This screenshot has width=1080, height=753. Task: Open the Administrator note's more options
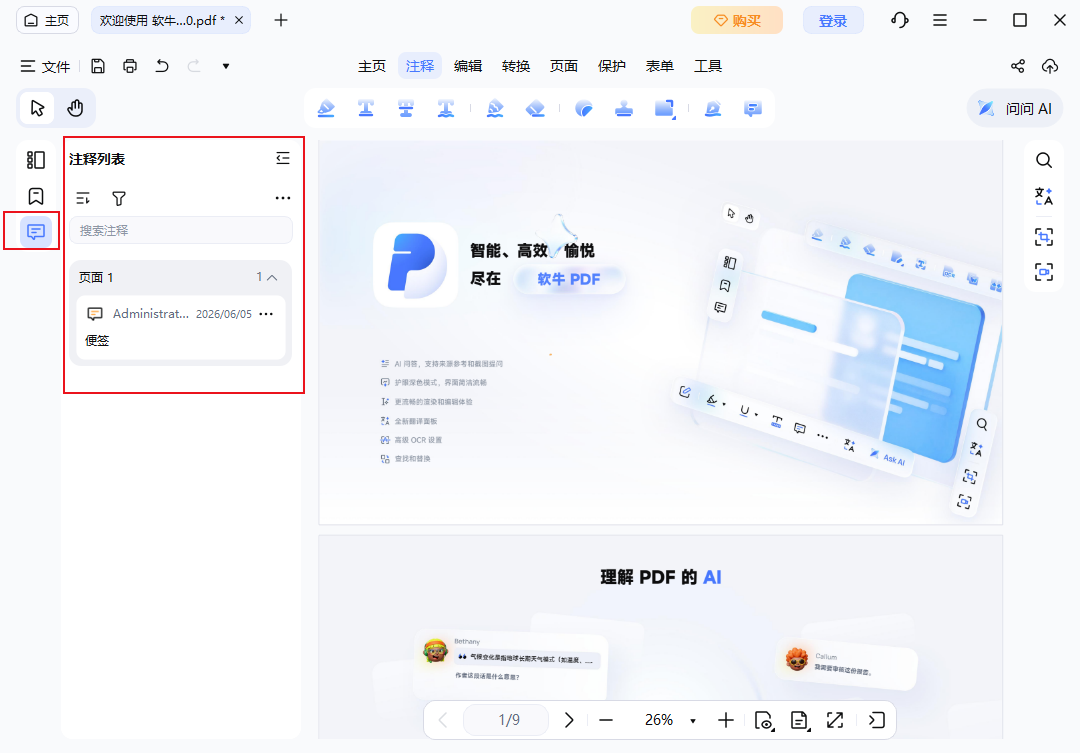coord(266,313)
